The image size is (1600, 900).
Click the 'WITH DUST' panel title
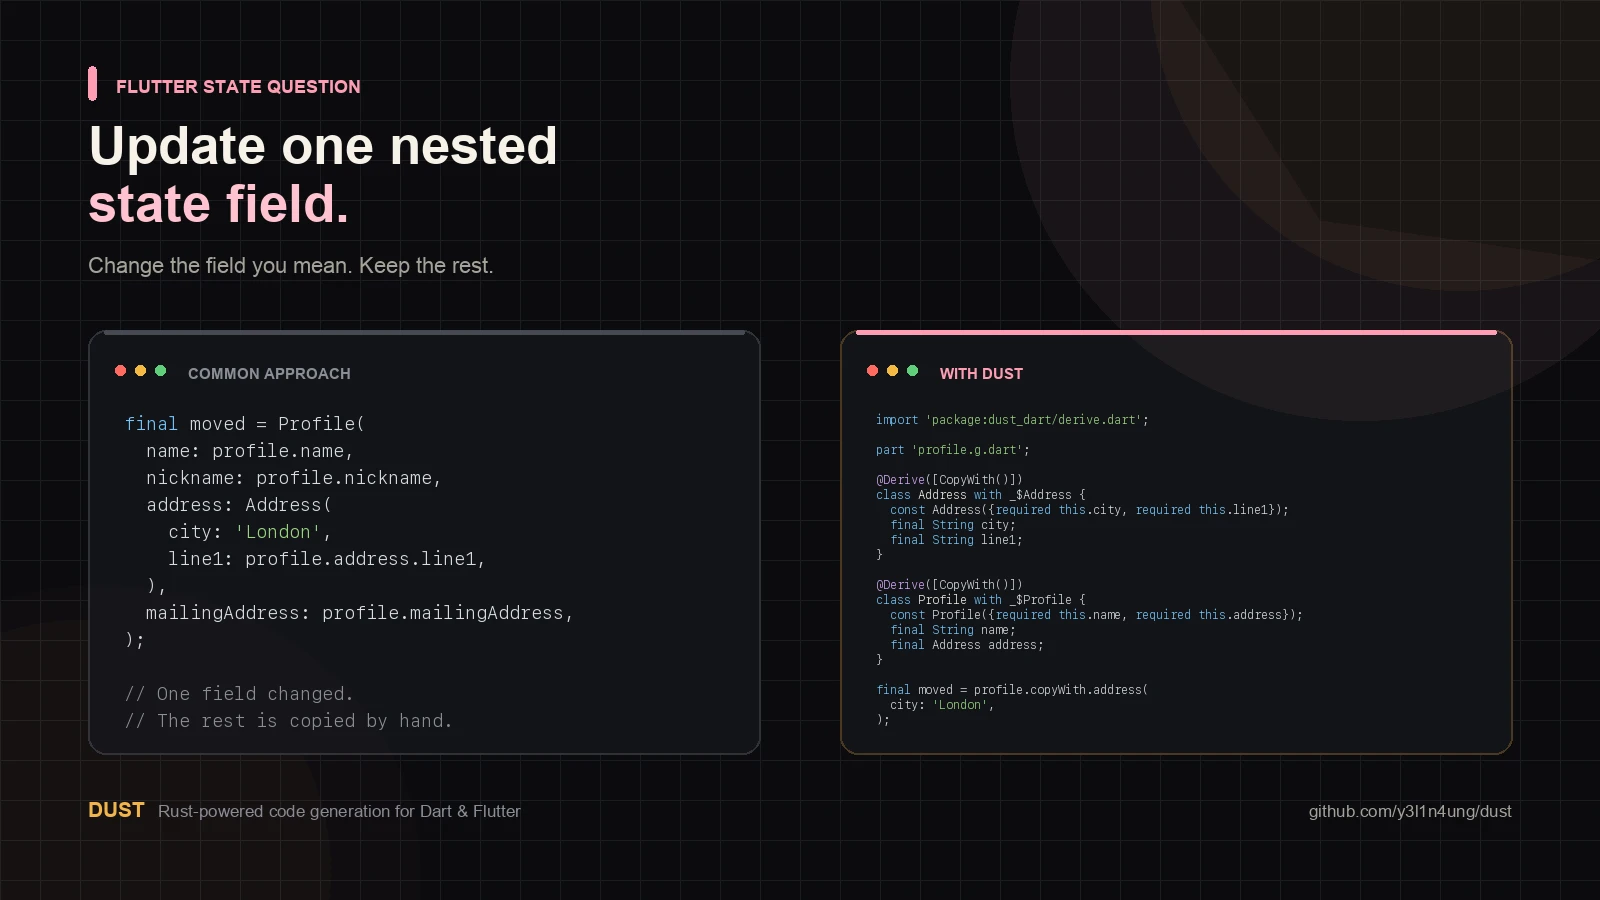[x=981, y=373]
